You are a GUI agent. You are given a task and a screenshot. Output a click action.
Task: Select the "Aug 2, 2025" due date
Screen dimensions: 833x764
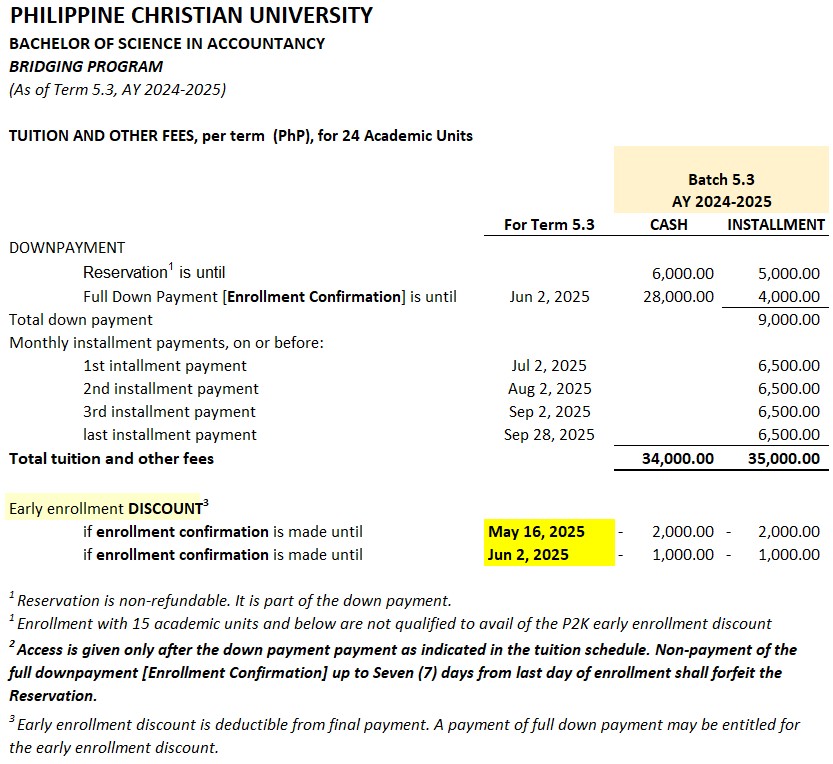pyautogui.click(x=549, y=388)
